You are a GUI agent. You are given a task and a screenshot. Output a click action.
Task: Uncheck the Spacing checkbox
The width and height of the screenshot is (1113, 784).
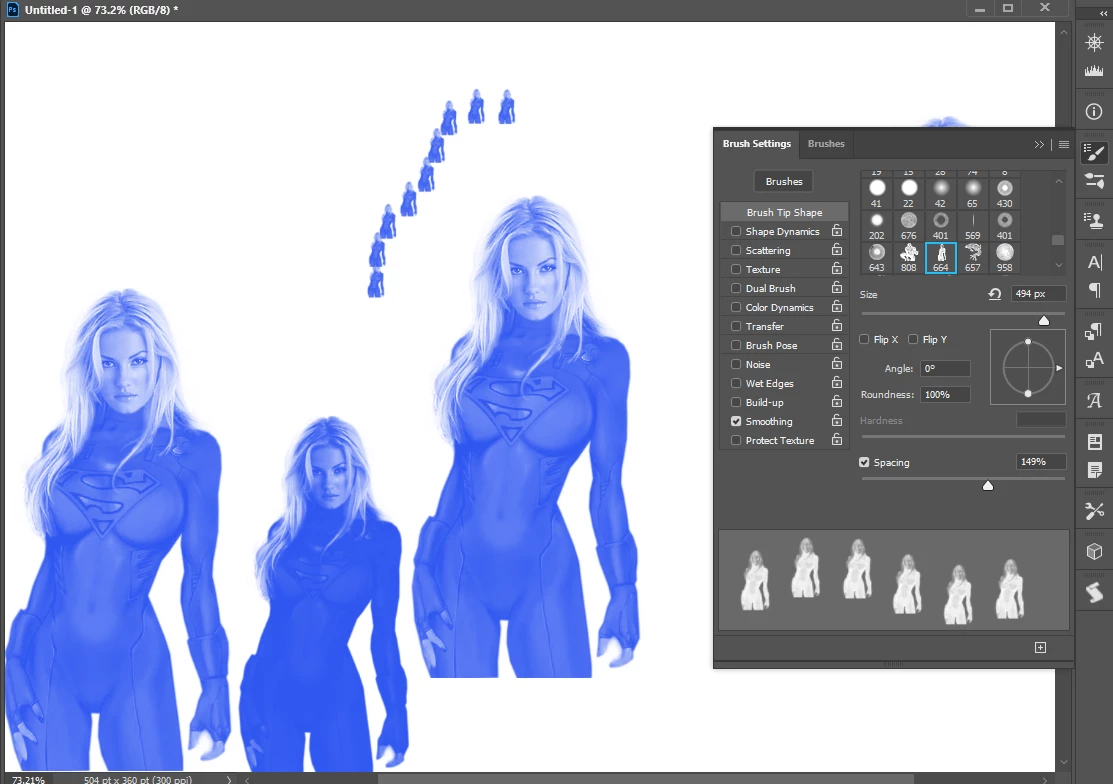click(x=864, y=462)
